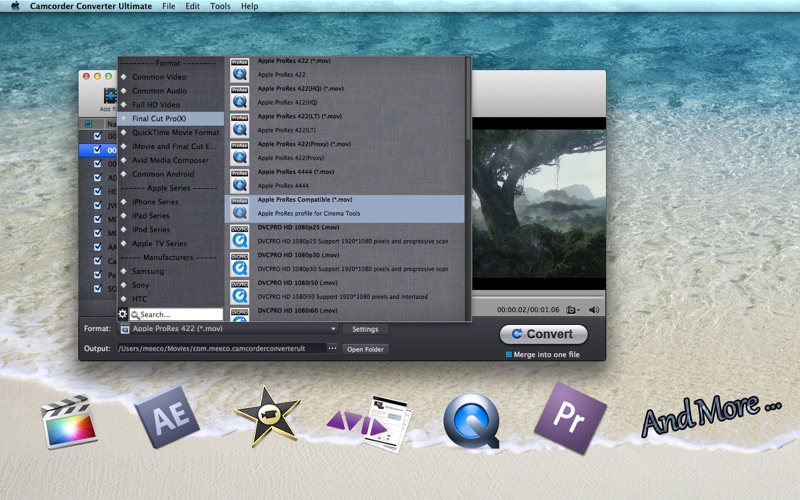Click the preview playback progress bar

(539, 295)
